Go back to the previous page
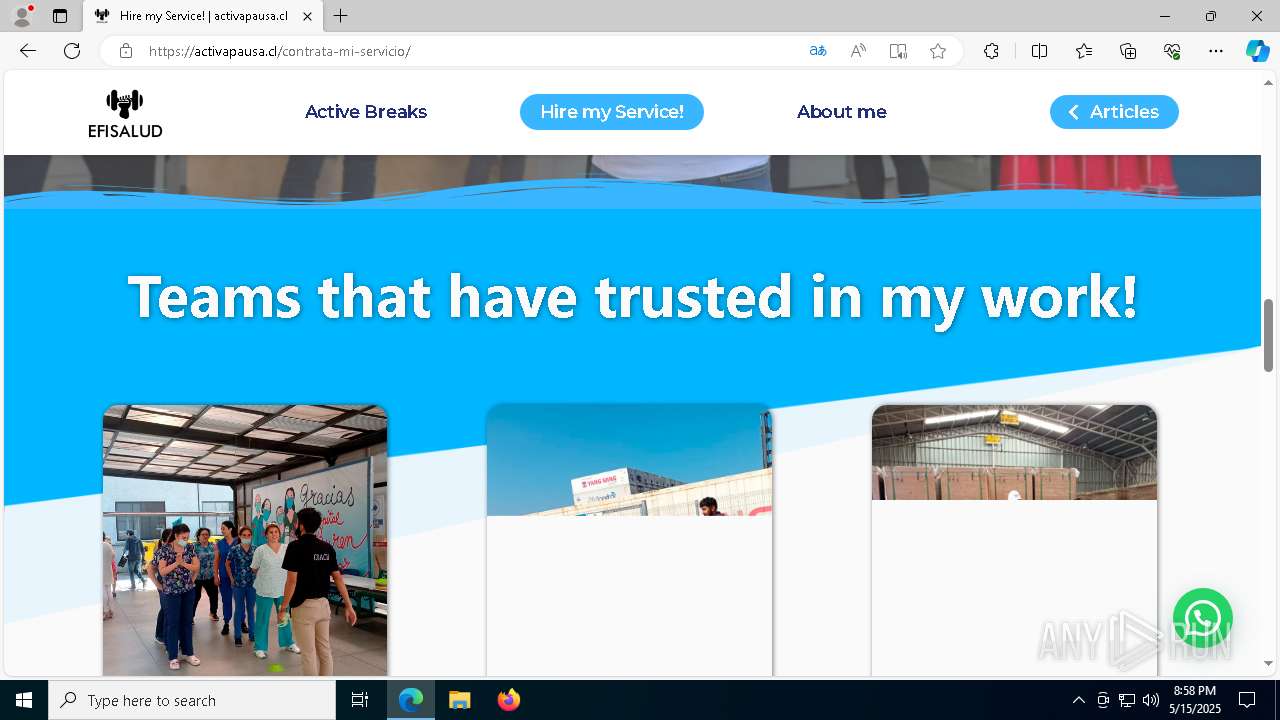 (28, 51)
